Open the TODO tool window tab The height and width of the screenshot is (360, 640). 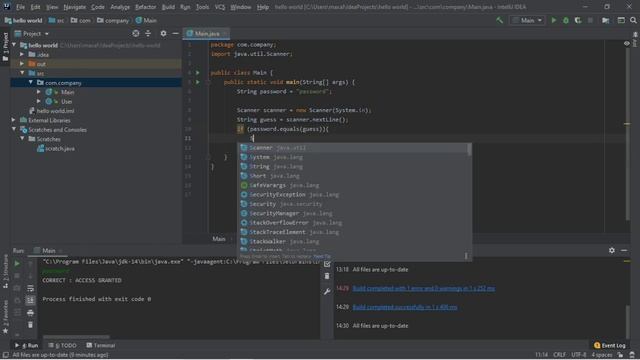coord(62,345)
